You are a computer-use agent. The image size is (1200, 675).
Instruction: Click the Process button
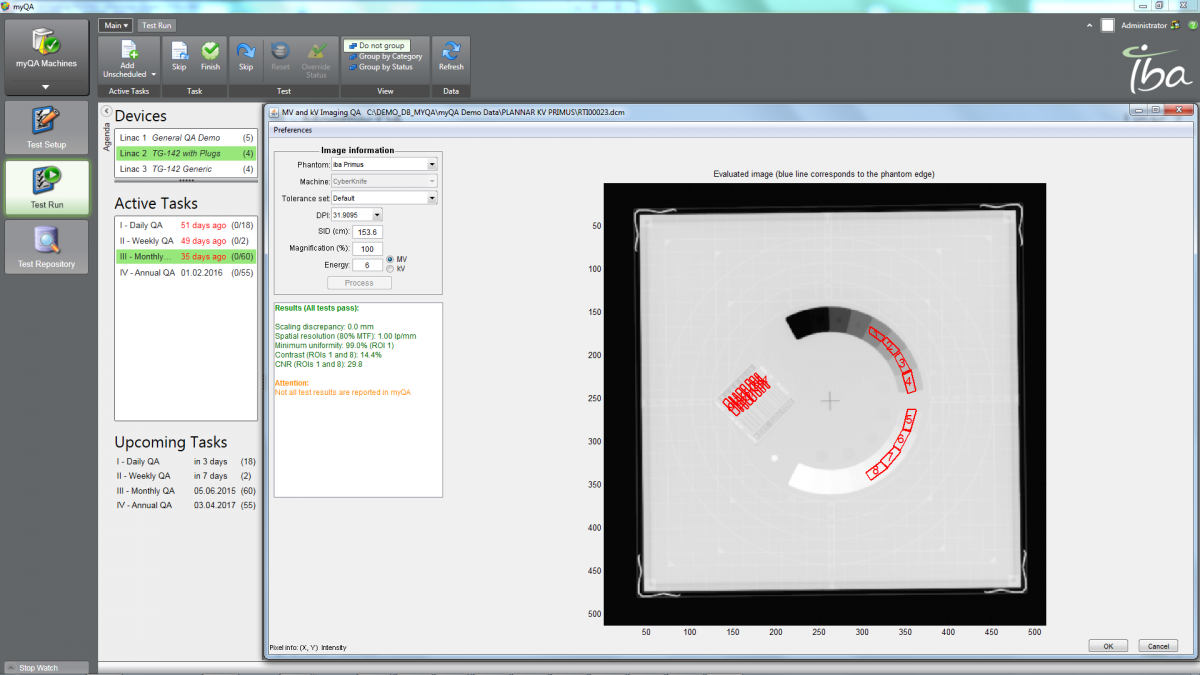coord(359,283)
